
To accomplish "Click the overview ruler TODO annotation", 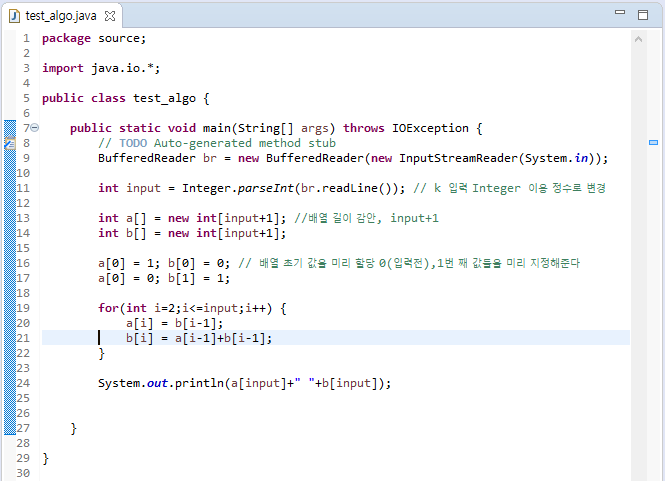I will point(653,143).
